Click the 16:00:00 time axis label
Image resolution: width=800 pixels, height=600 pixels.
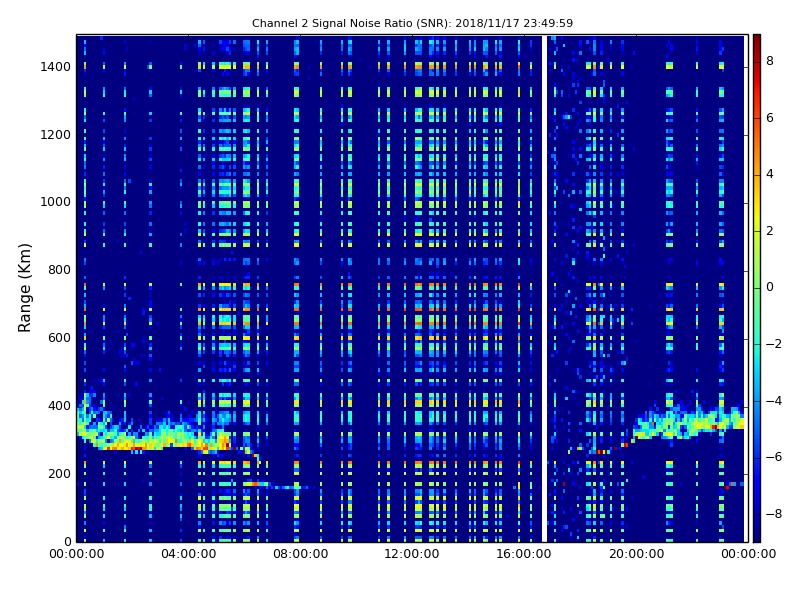click(524, 554)
